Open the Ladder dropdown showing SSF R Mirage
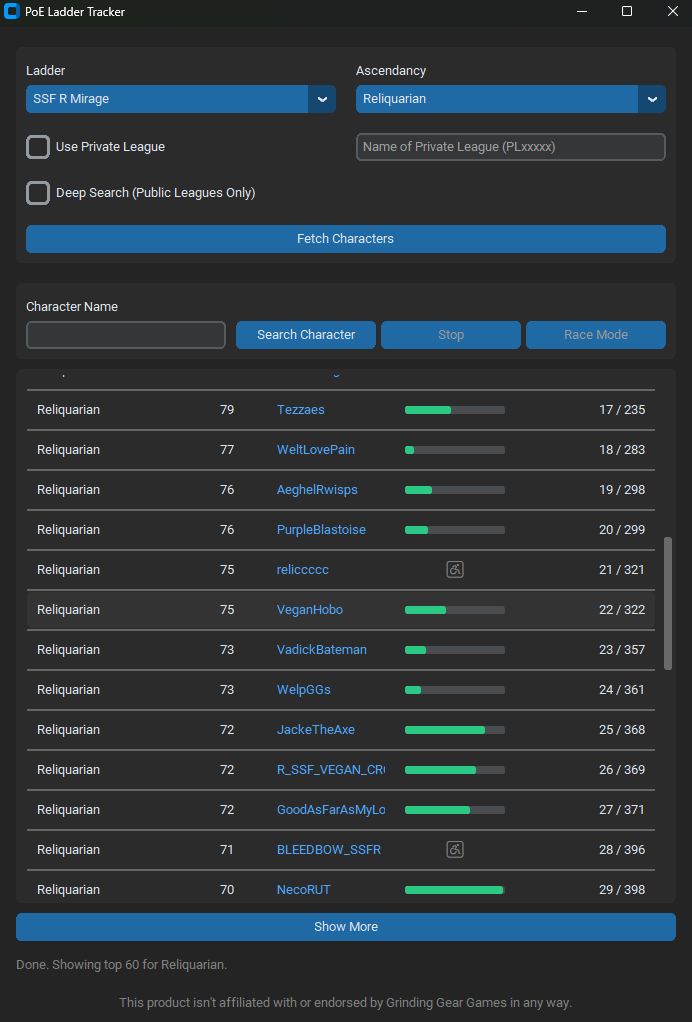 180,99
